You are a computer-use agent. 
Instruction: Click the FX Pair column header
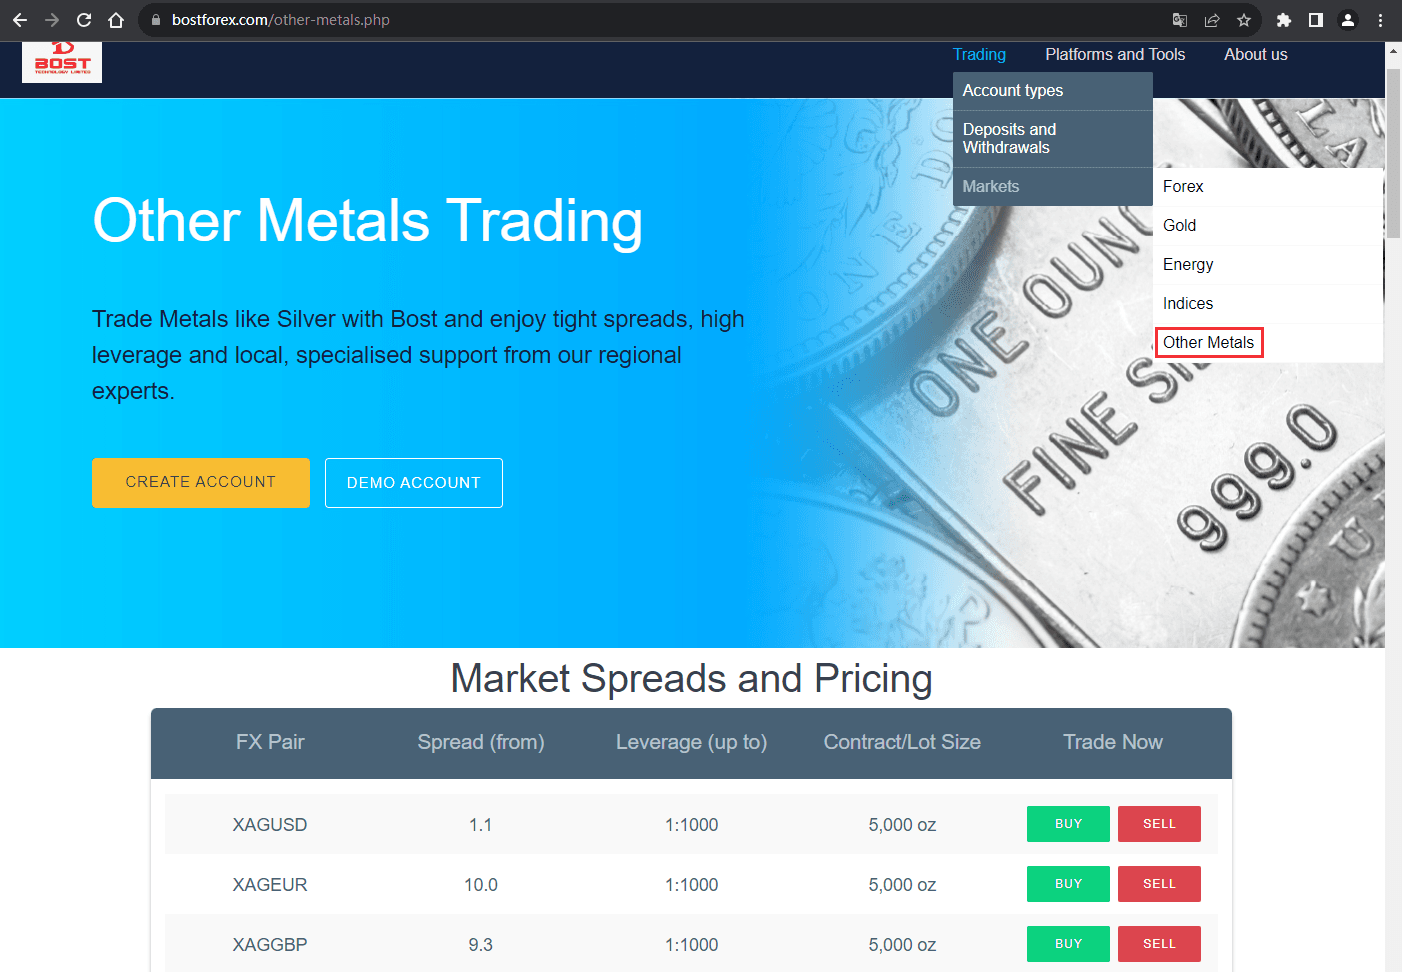tap(270, 742)
